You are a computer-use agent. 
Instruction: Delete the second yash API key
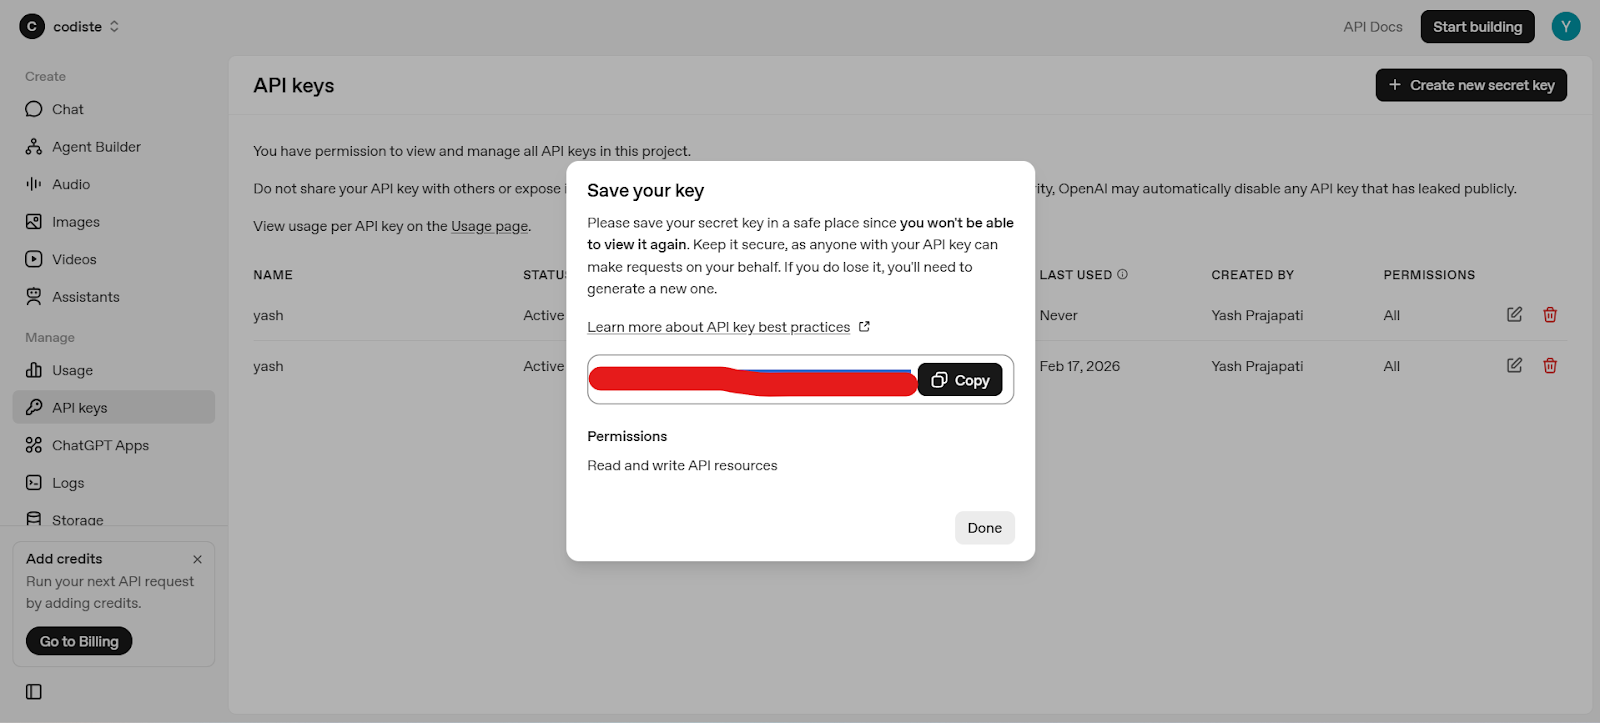coord(1550,366)
